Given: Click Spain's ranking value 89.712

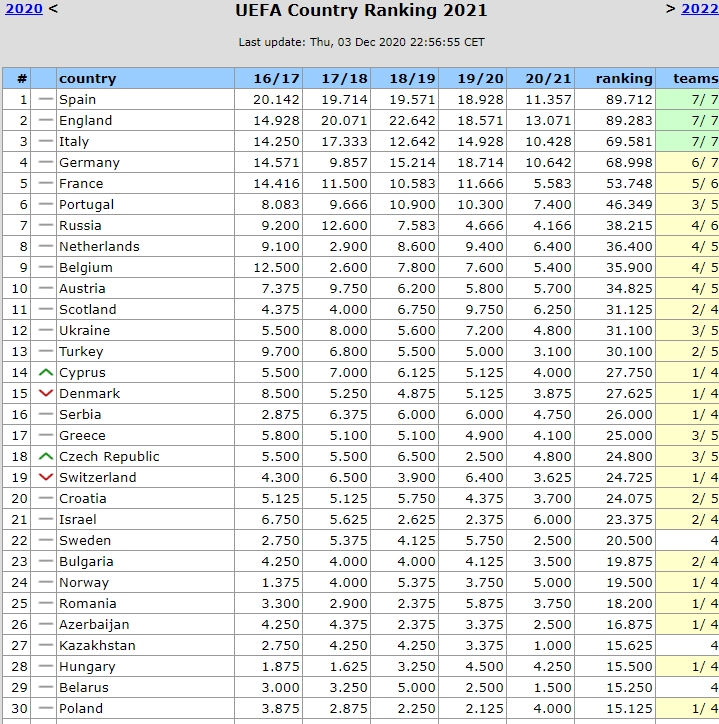Looking at the screenshot, I should pyautogui.click(x=629, y=100).
